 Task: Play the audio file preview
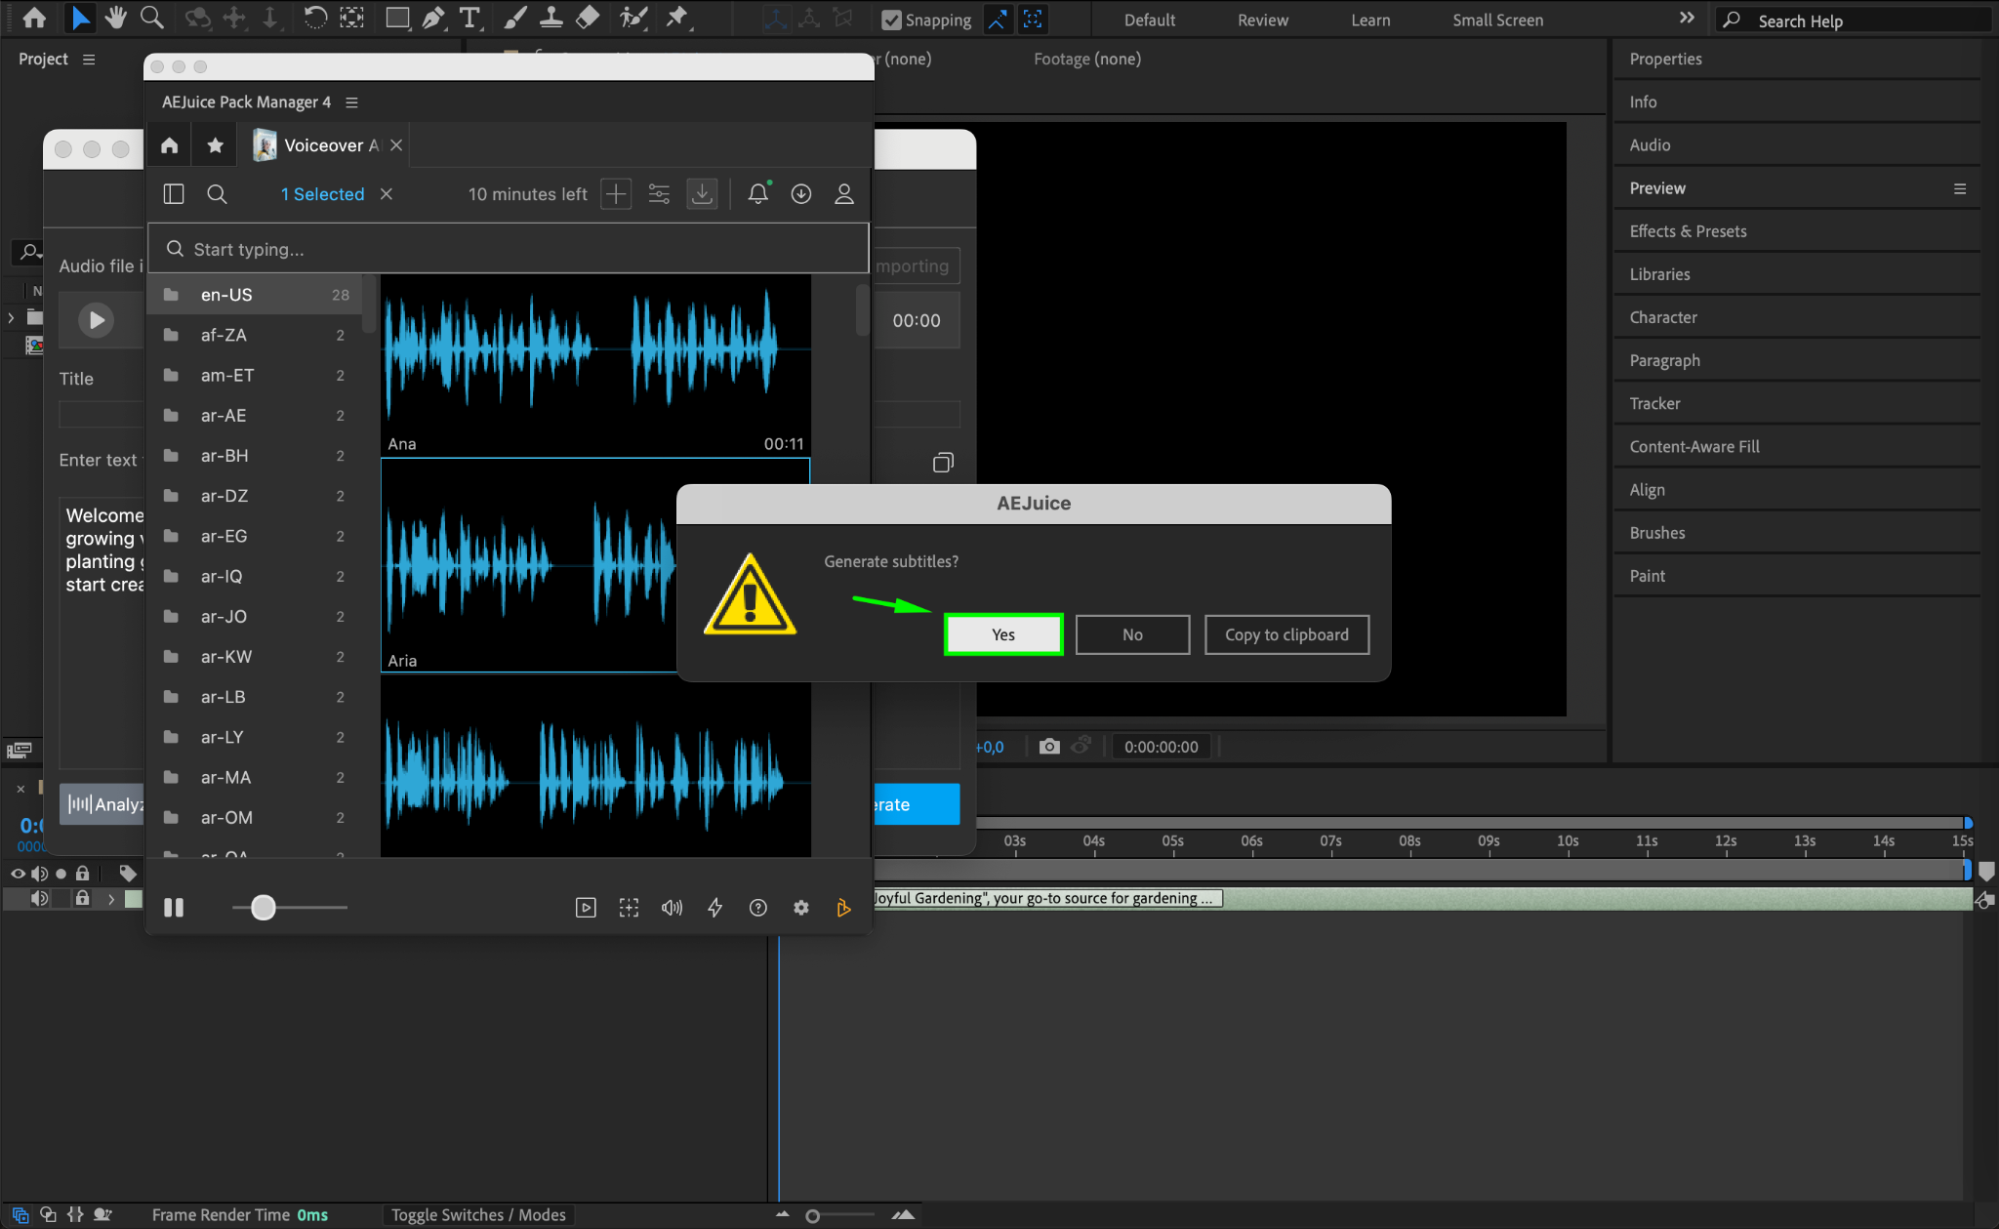(x=96, y=320)
